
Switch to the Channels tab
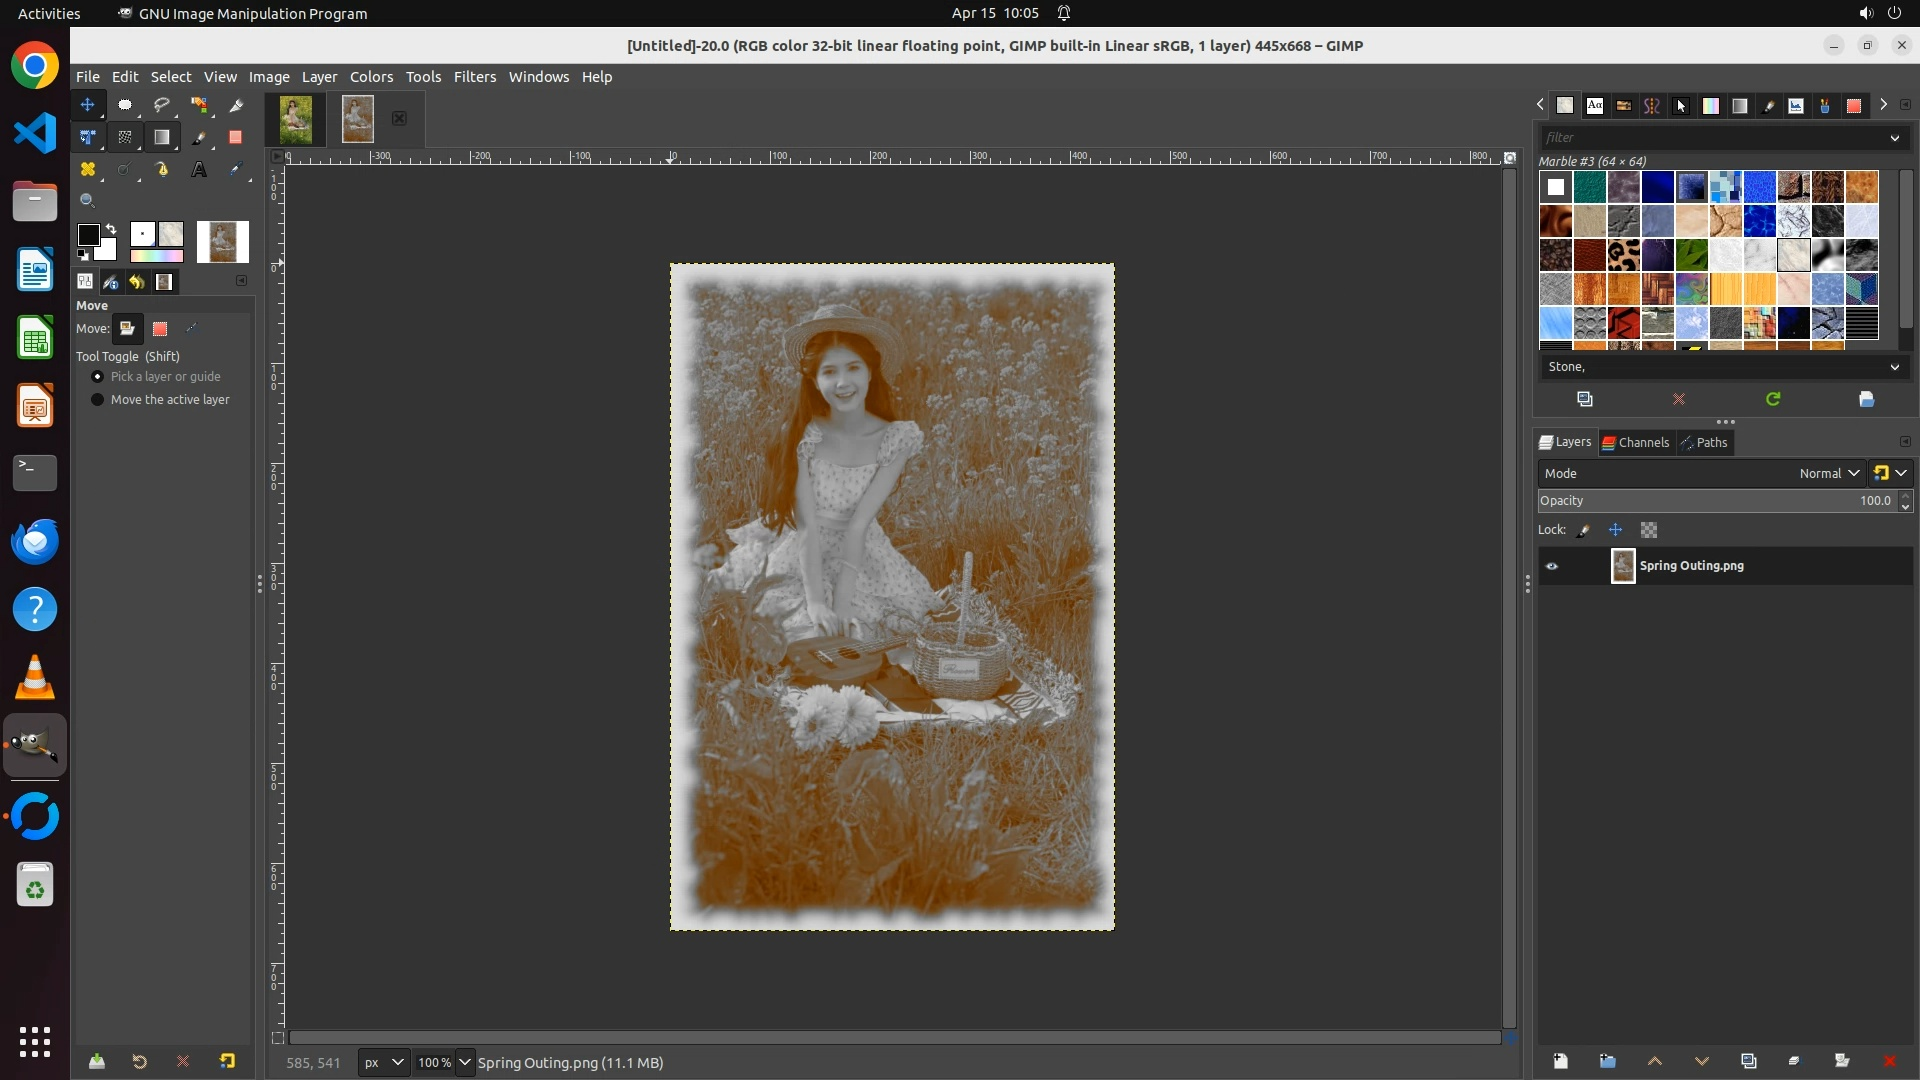1636,442
